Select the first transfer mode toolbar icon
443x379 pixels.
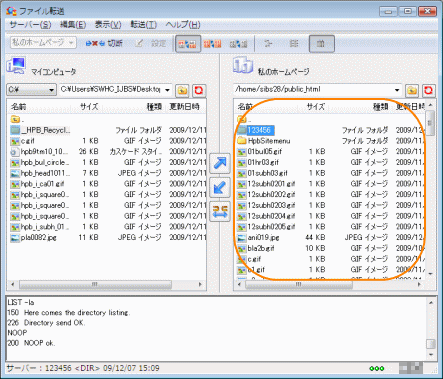(188, 44)
